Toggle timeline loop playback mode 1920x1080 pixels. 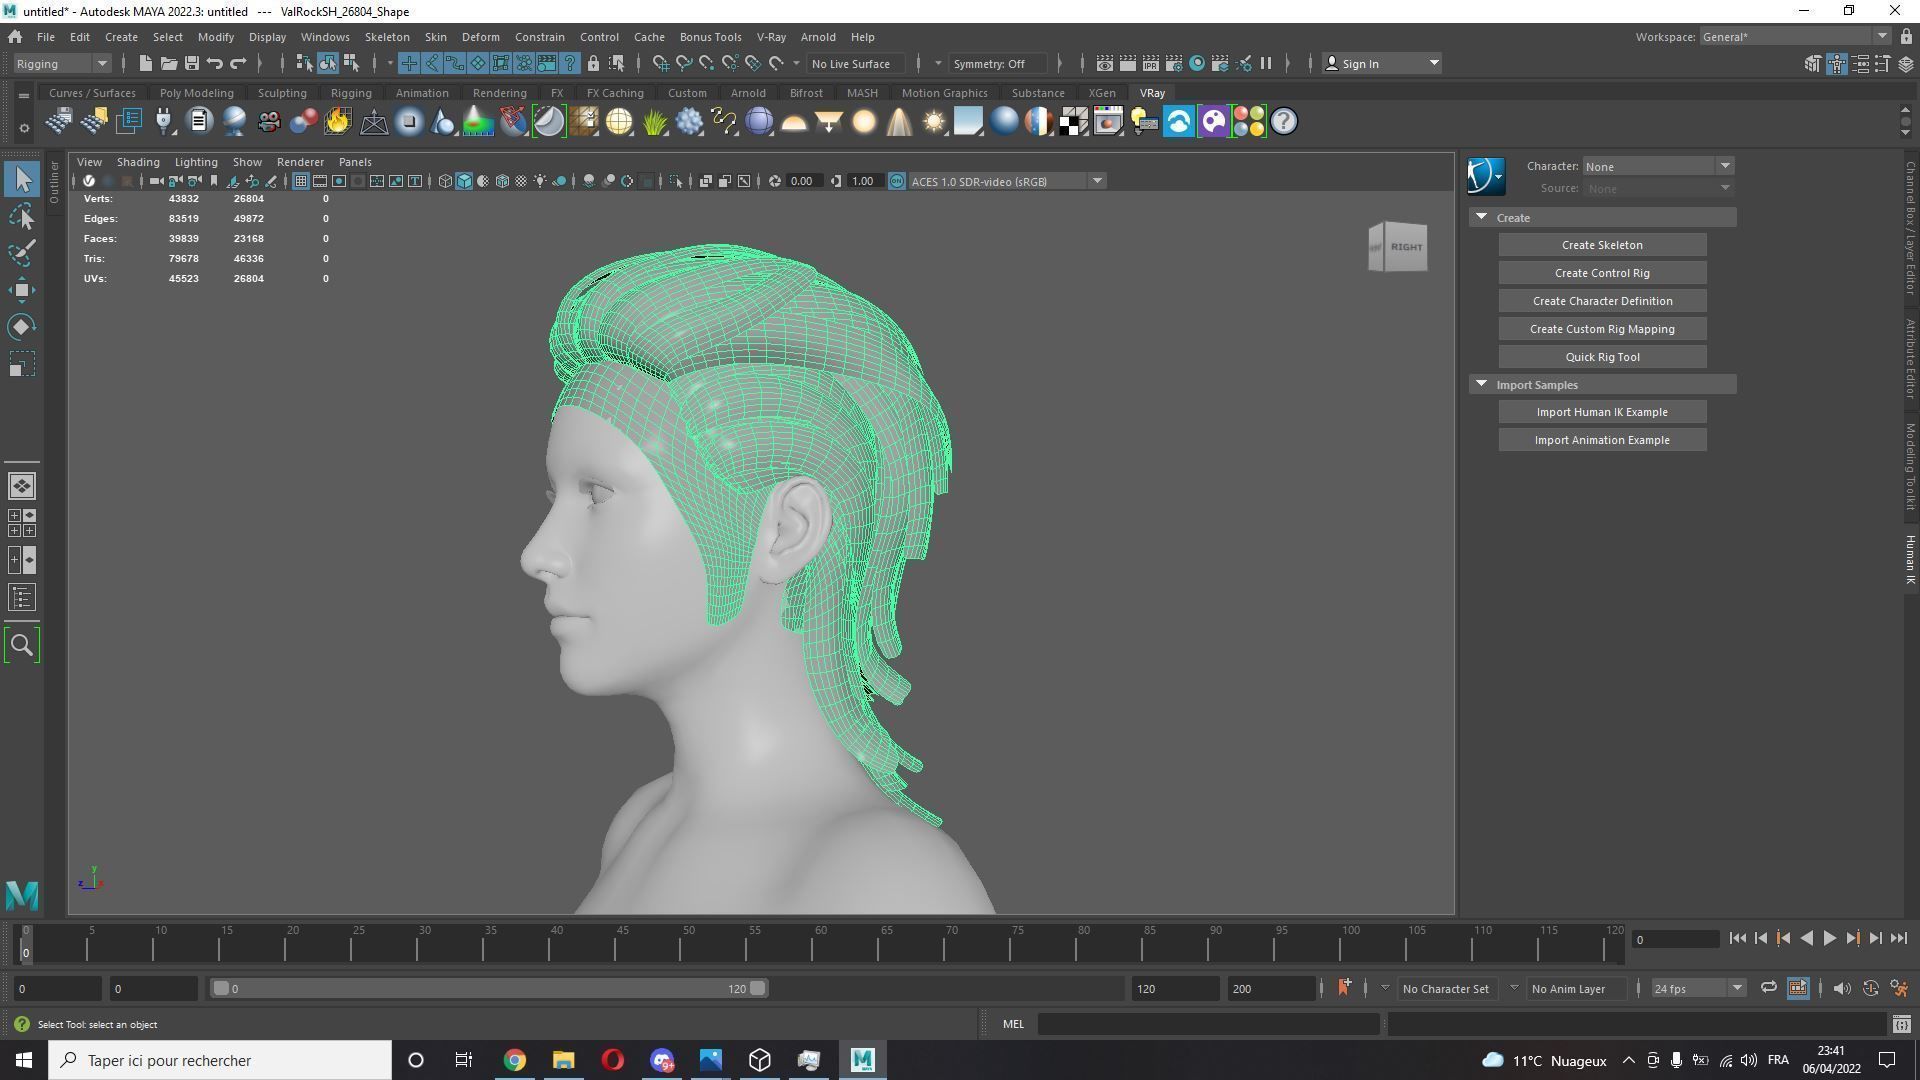click(x=1768, y=988)
